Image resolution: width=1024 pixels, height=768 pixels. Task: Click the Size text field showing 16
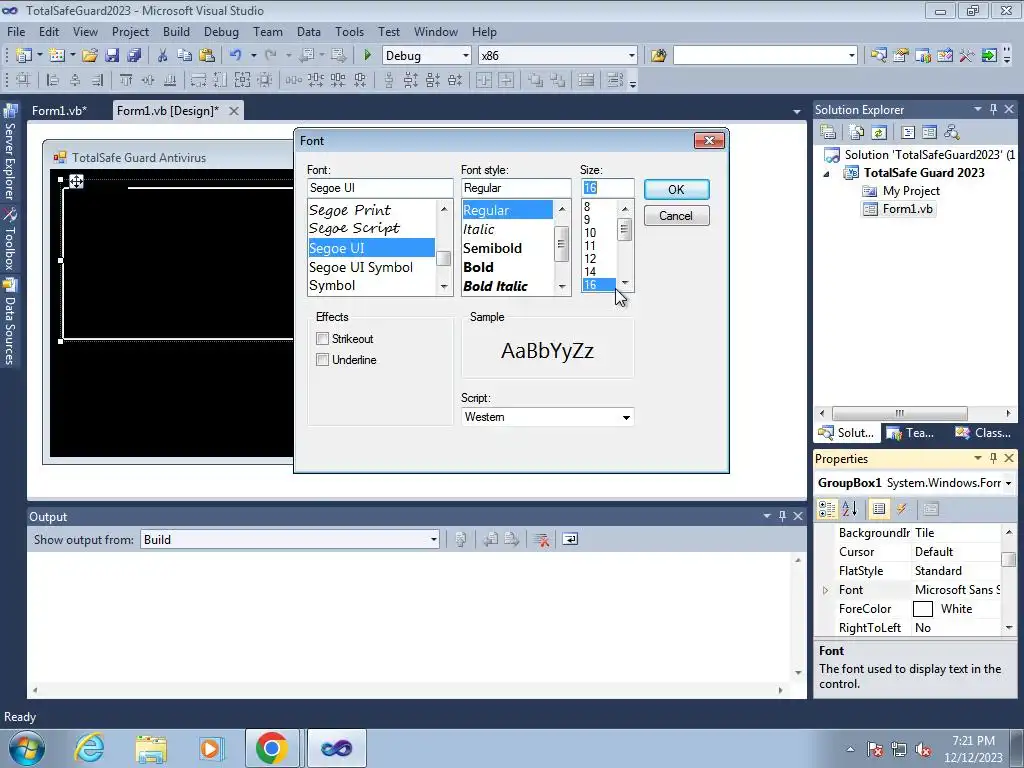click(607, 188)
